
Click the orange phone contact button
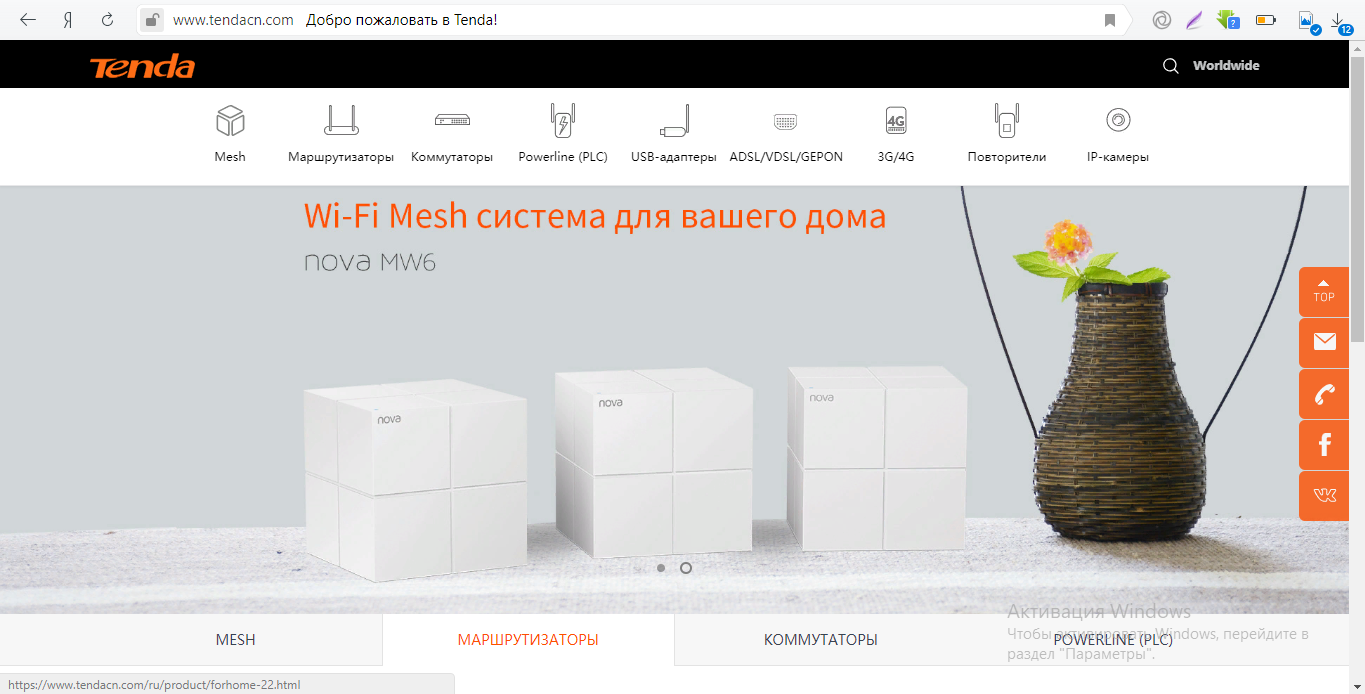tap(1324, 394)
